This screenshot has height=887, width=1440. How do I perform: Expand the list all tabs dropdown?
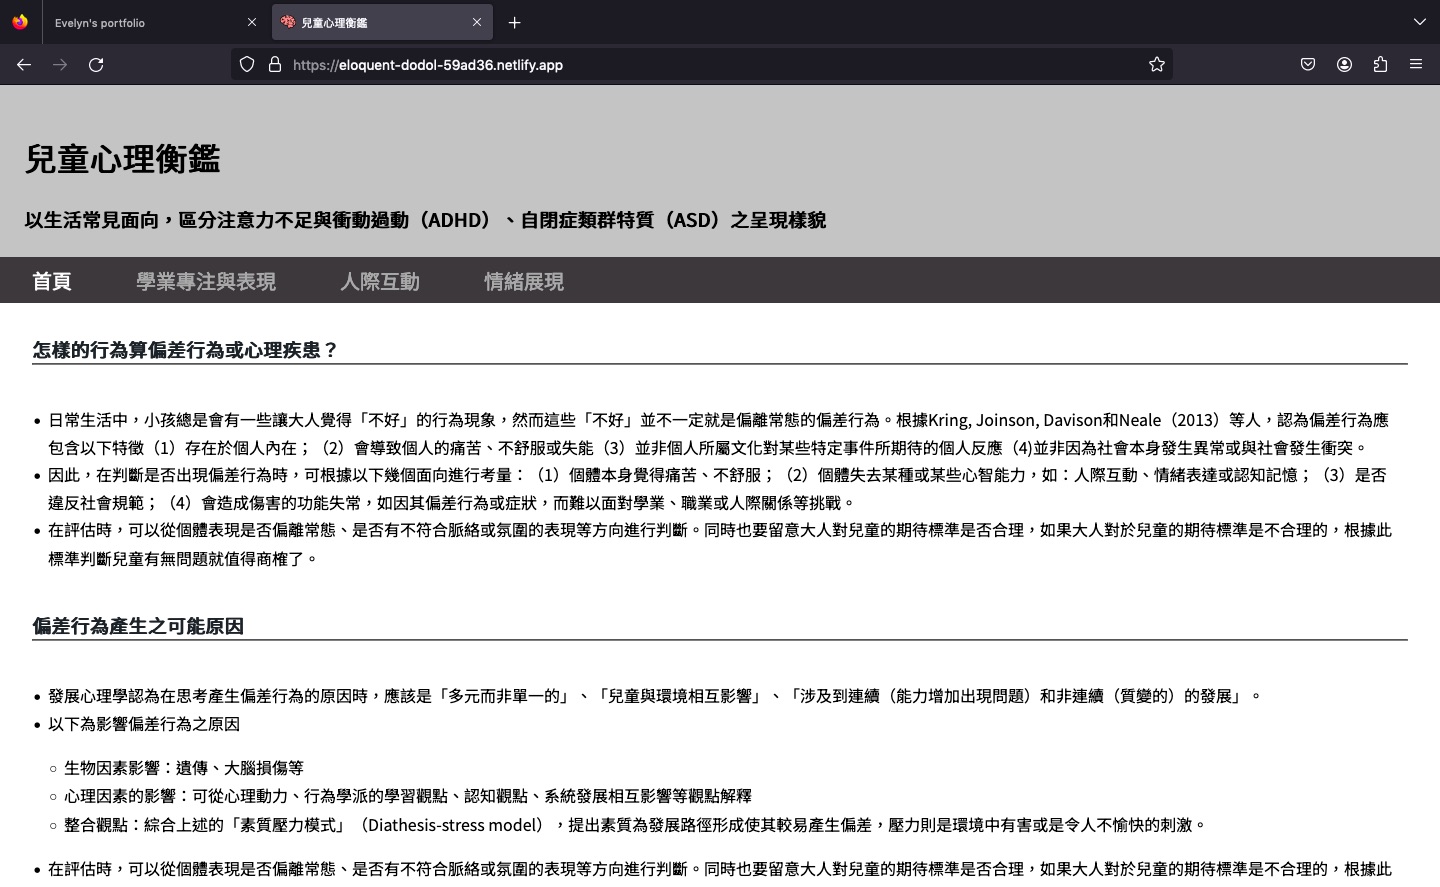[1419, 22]
